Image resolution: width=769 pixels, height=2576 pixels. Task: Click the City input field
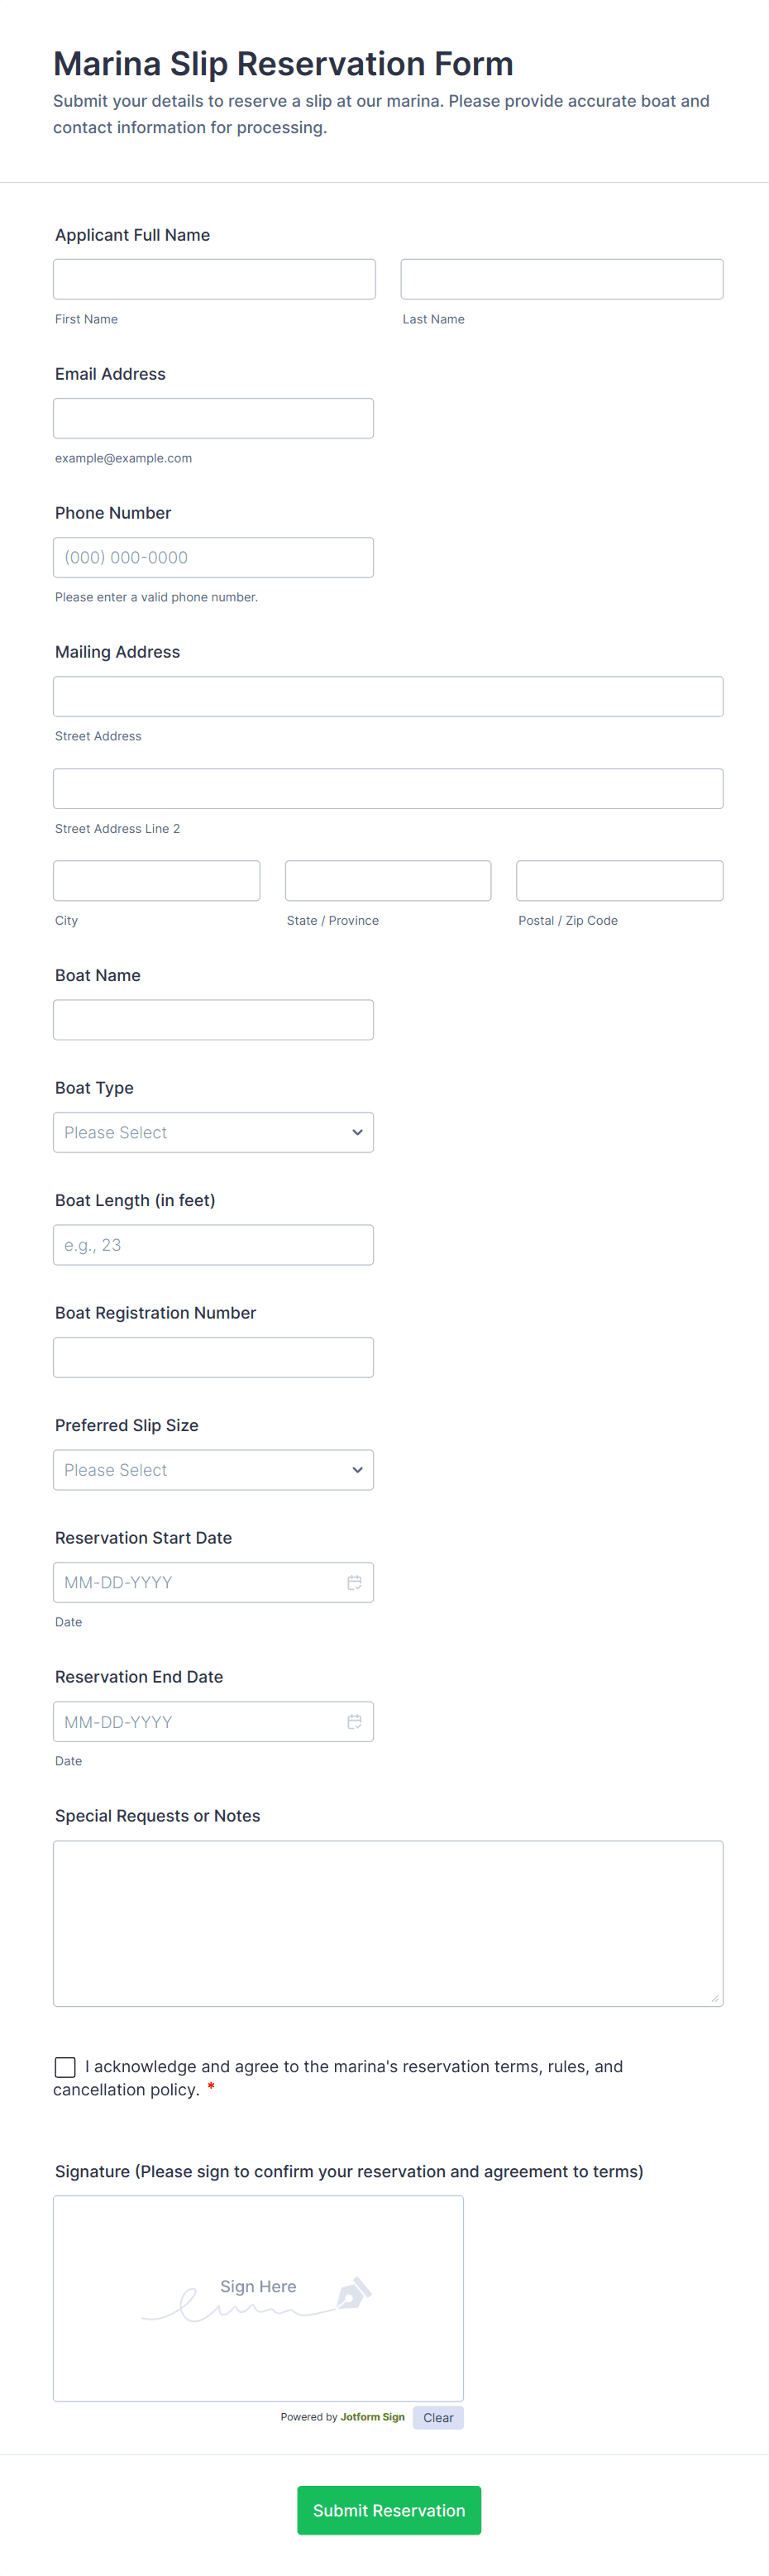tap(156, 880)
